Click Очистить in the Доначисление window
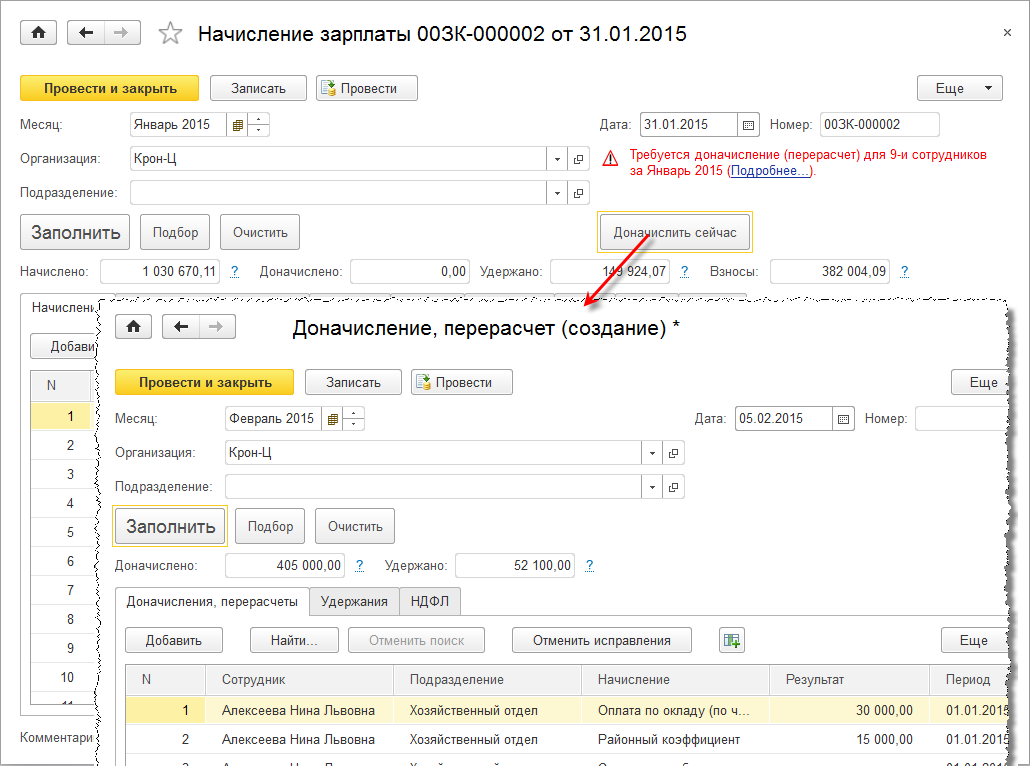The height and width of the screenshot is (766, 1030). pos(355,526)
